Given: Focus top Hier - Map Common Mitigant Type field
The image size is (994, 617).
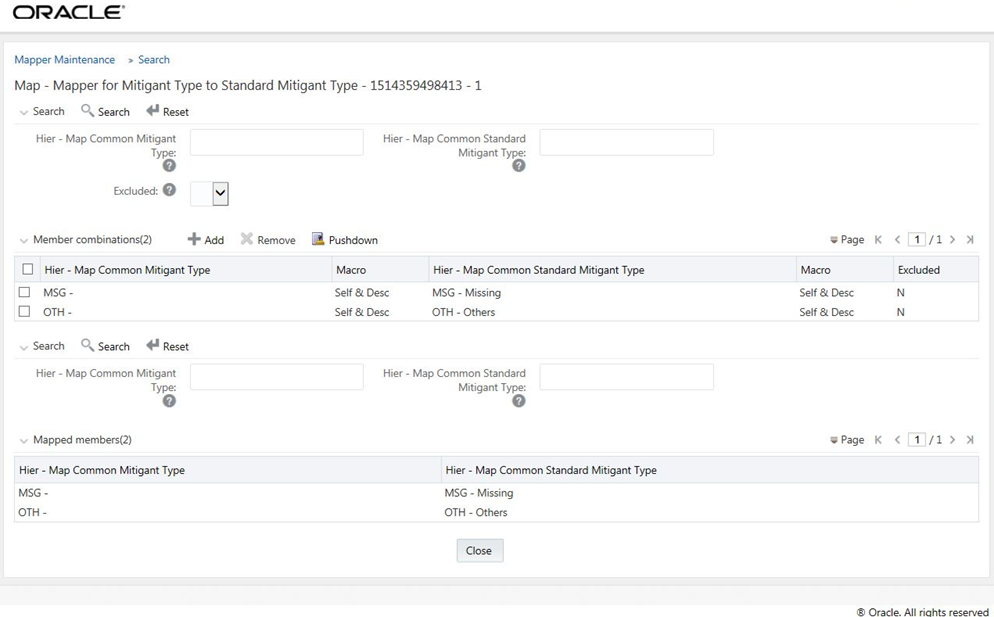Looking at the screenshot, I should click(x=277, y=142).
